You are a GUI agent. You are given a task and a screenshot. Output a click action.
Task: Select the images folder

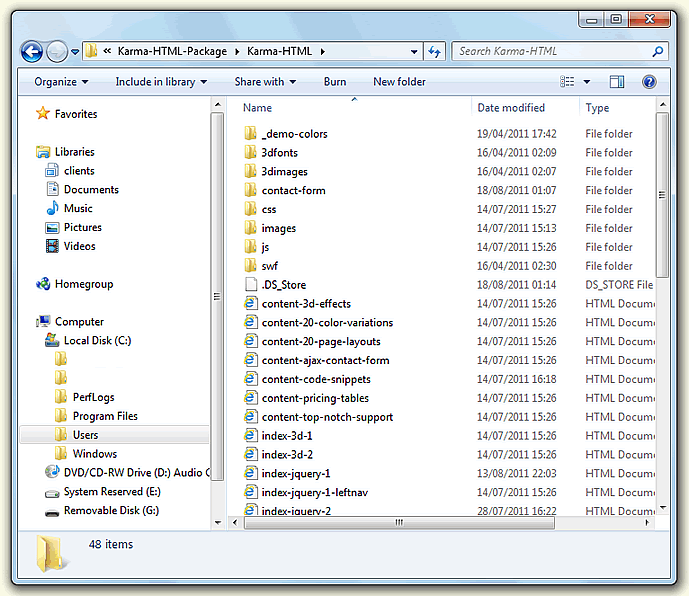[279, 228]
